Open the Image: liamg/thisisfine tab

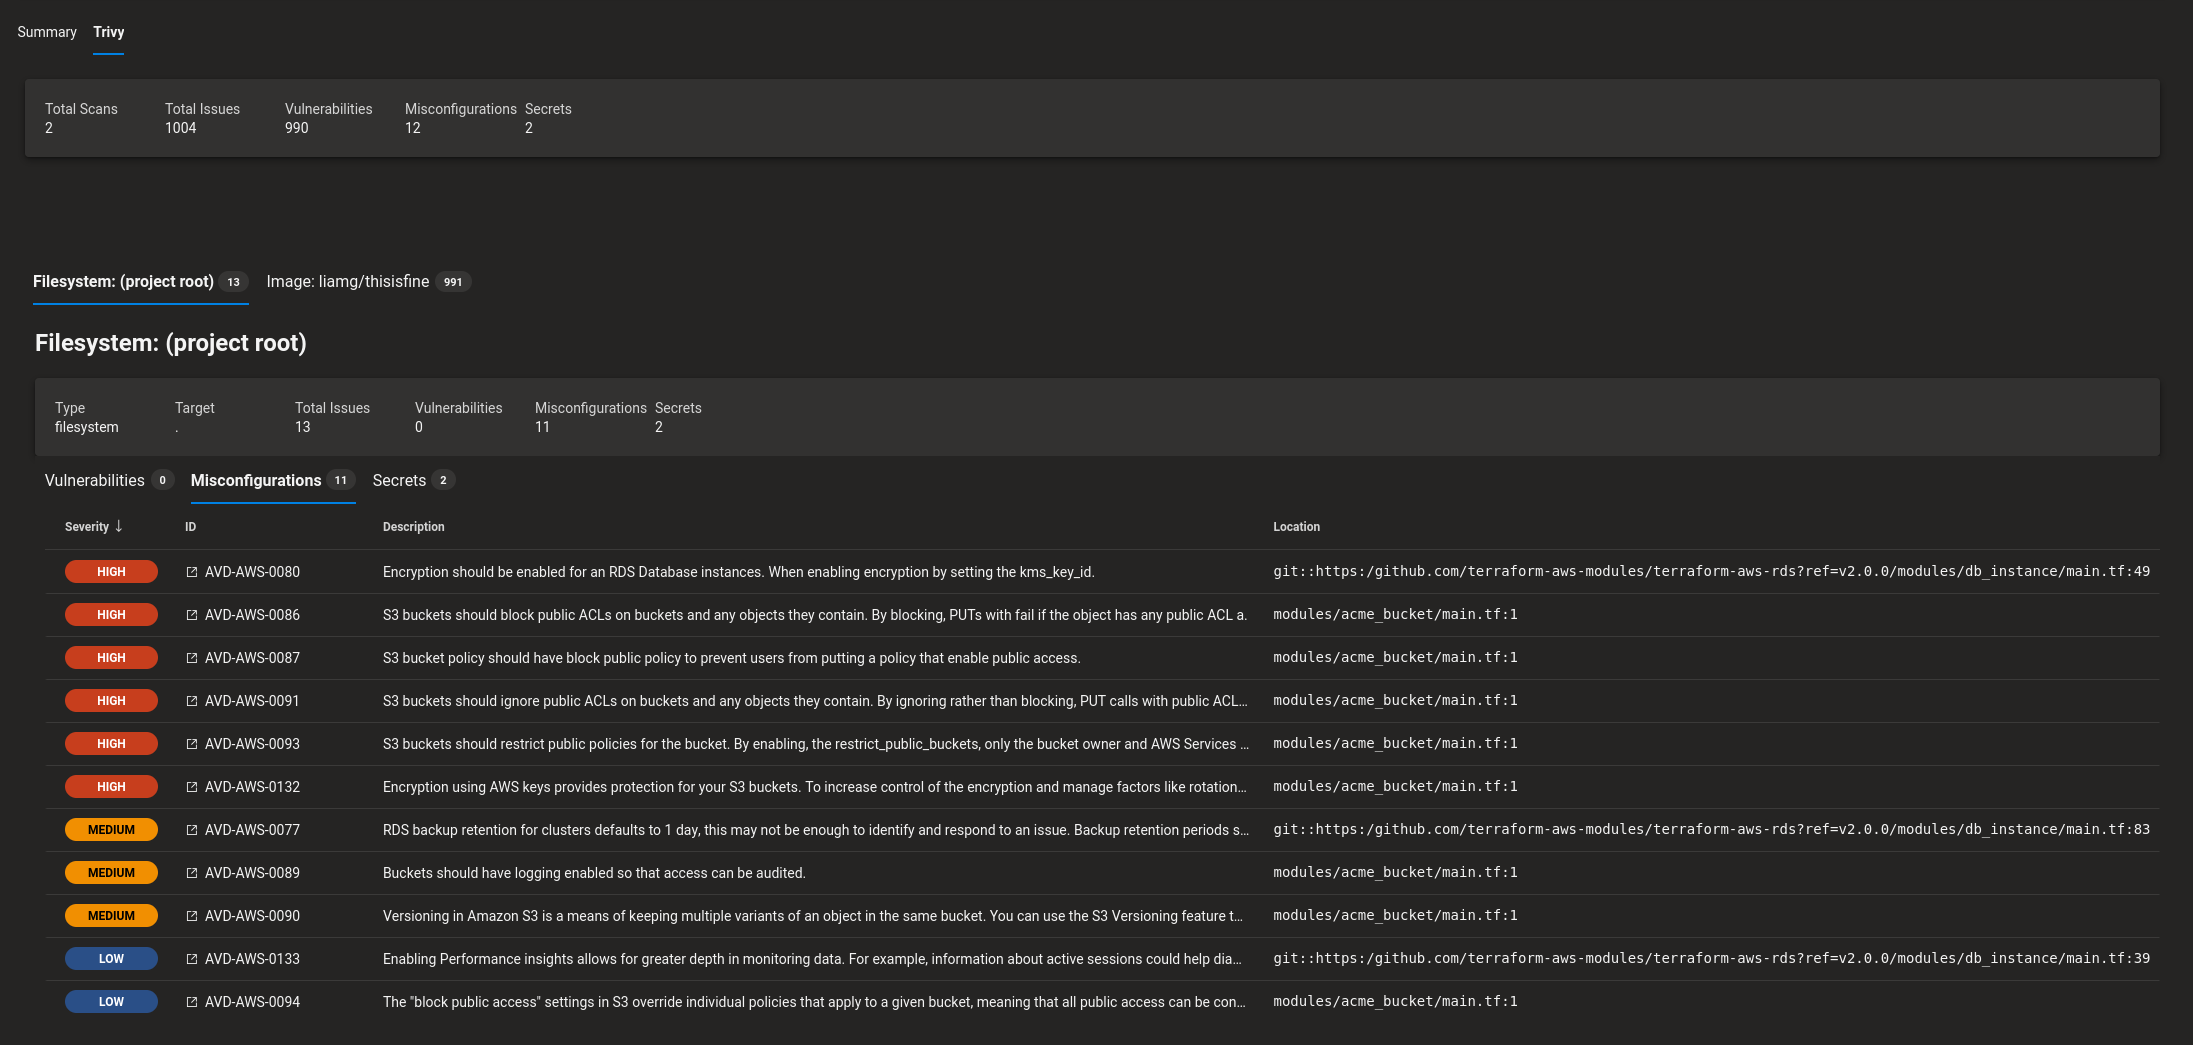tap(368, 282)
